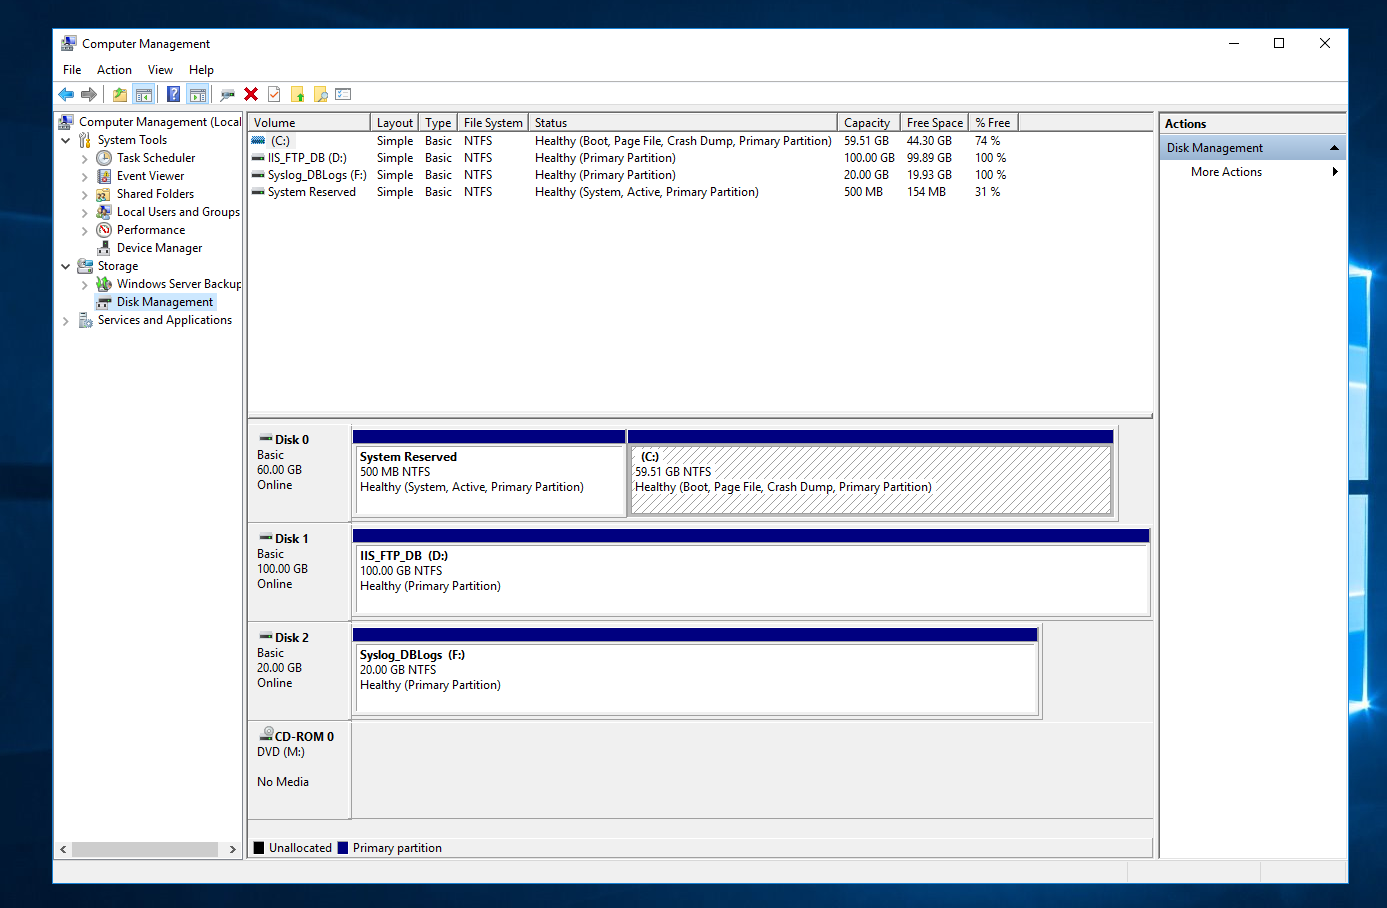Collapse the Disk Management actions section

(1334, 148)
